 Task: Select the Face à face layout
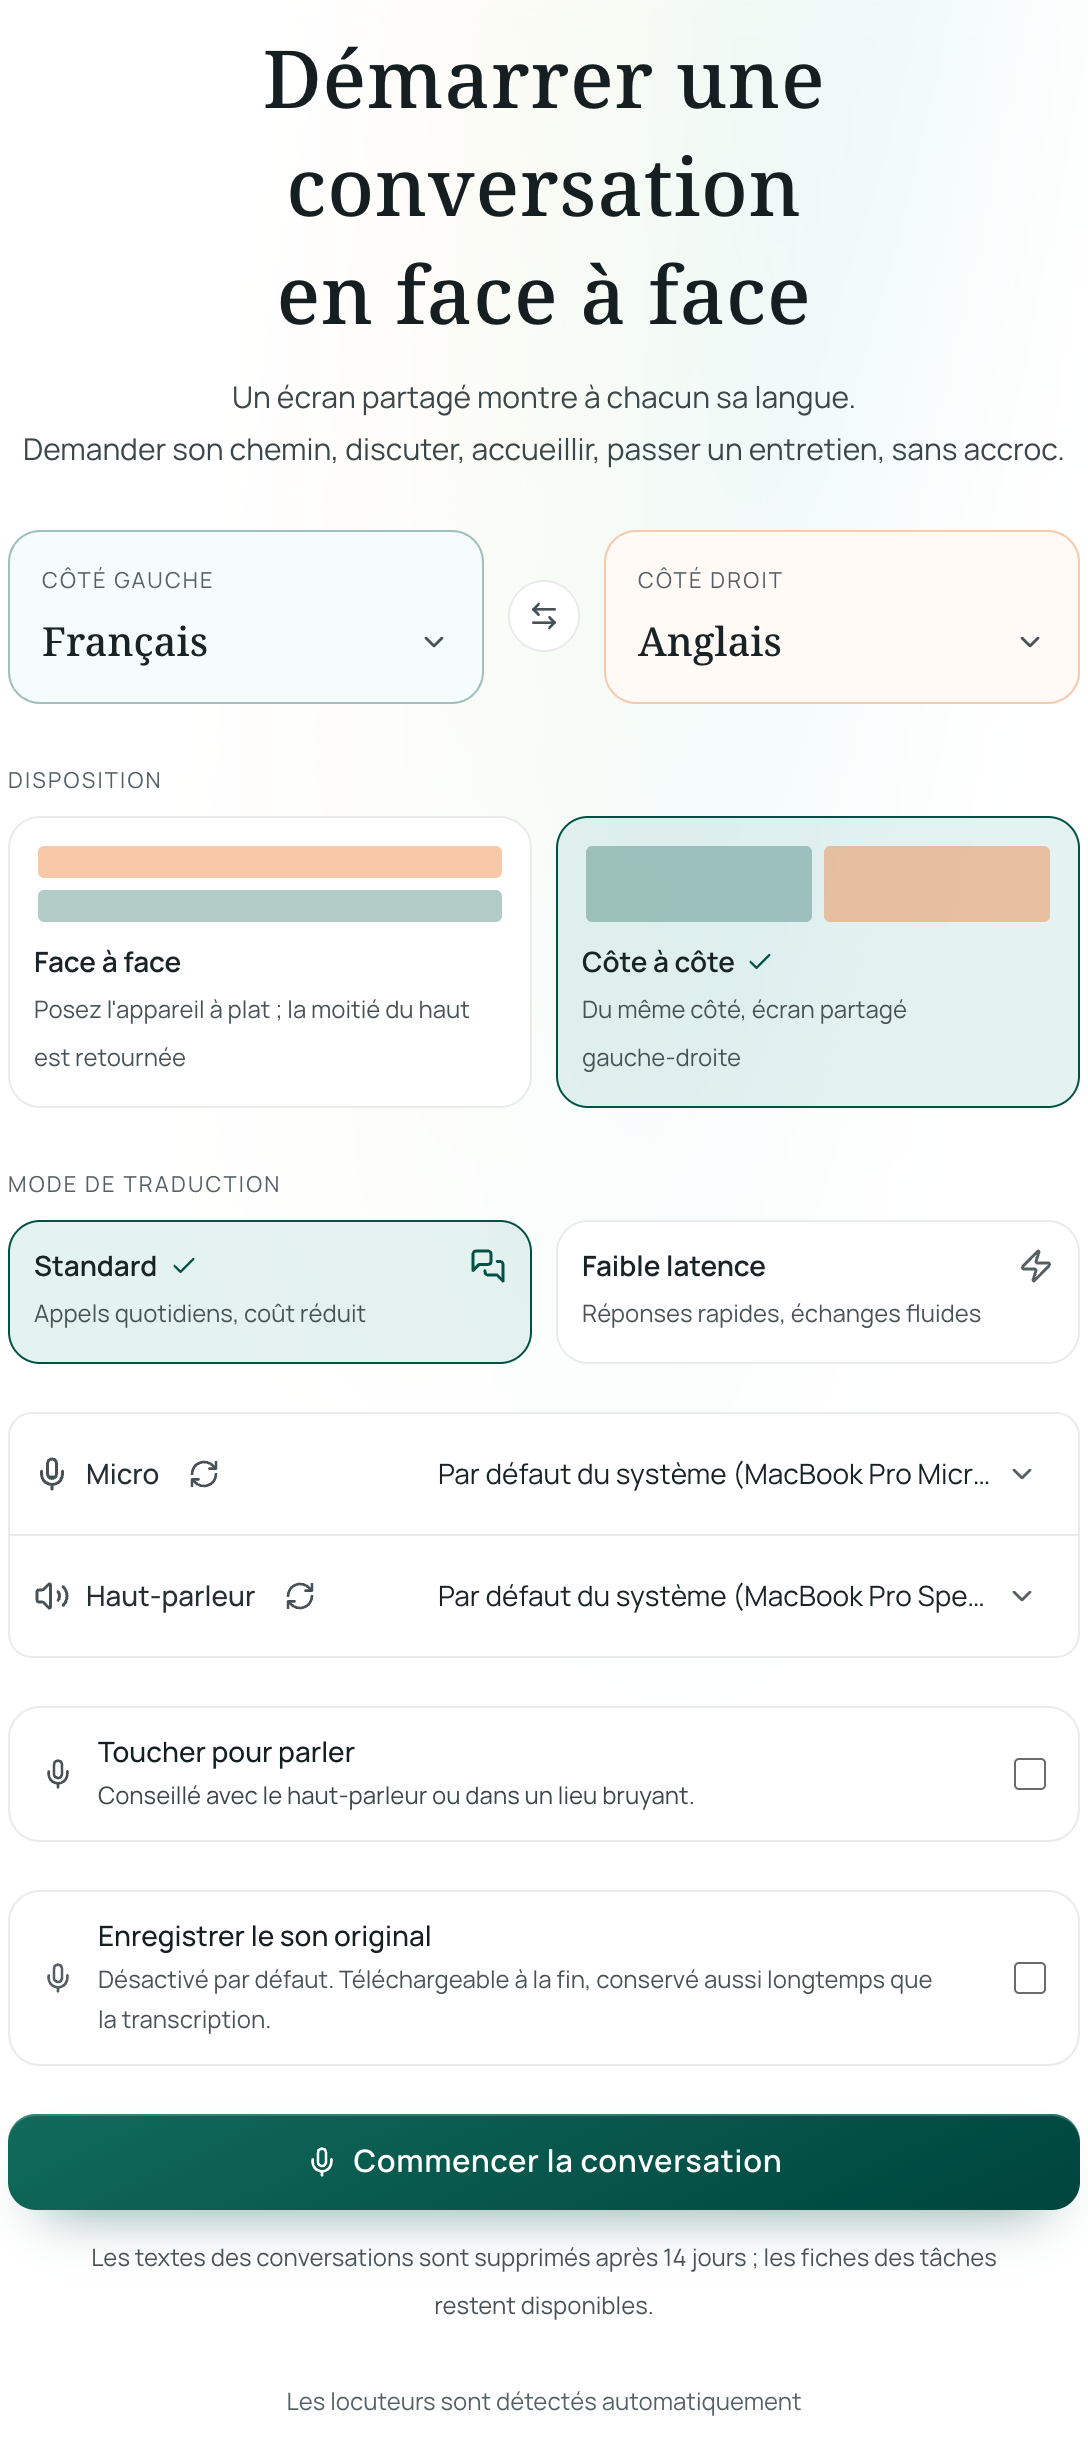click(270, 962)
